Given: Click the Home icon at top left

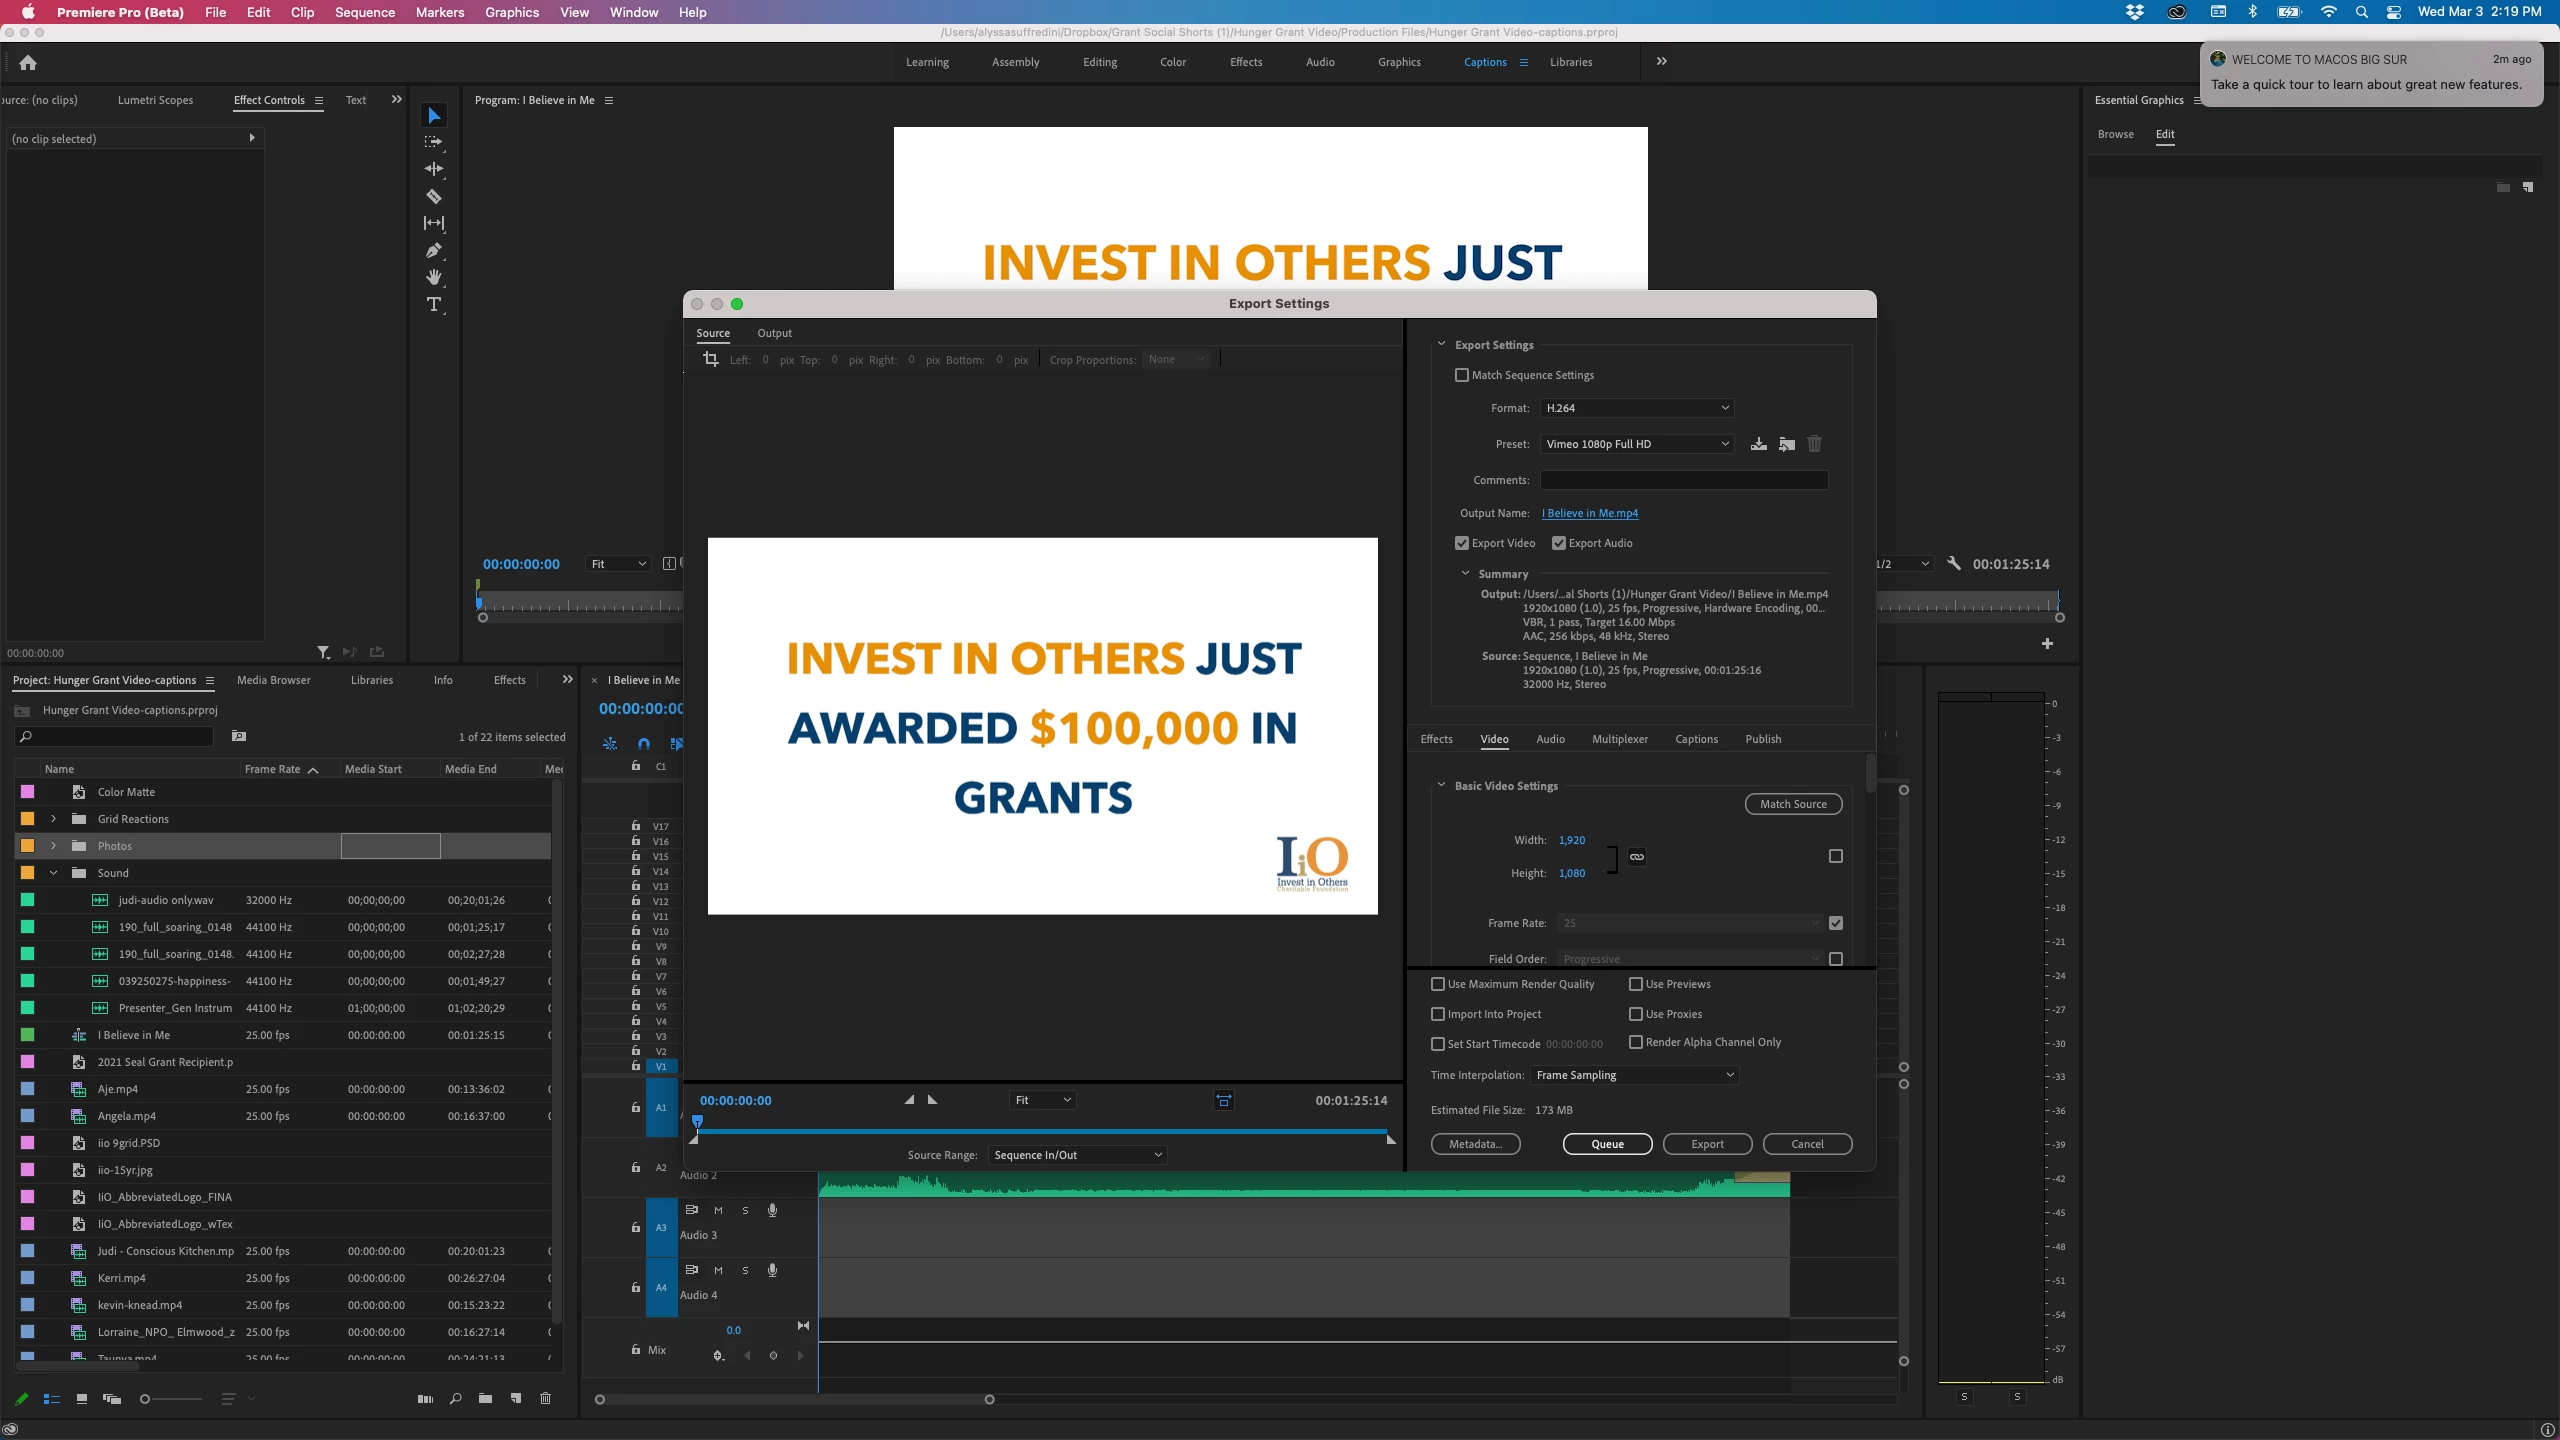Looking at the screenshot, I should point(28,62).
